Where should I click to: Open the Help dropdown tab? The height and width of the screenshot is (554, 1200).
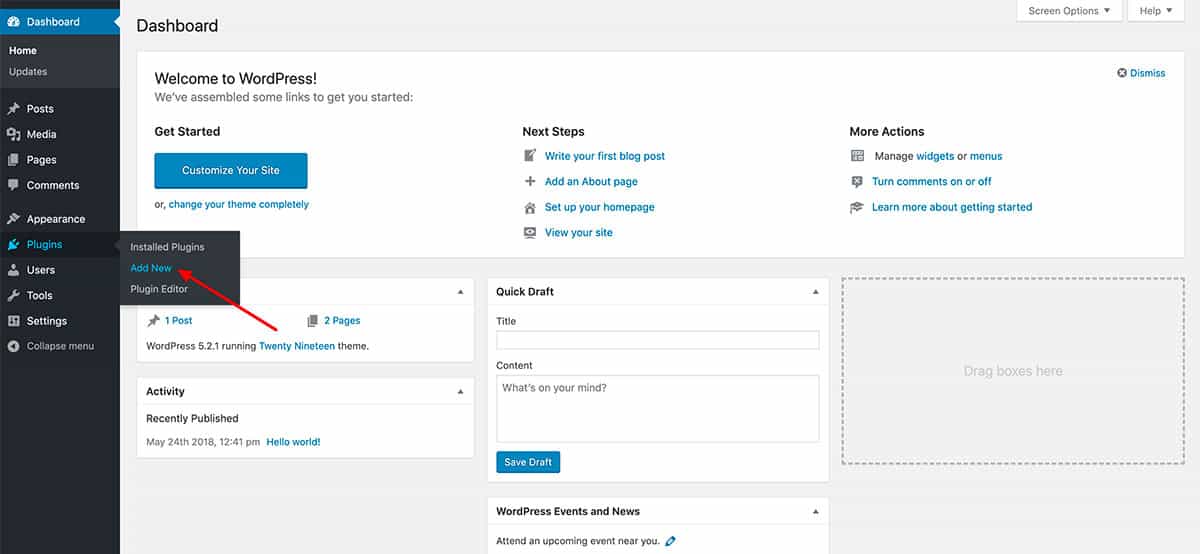coord(1156,11)
